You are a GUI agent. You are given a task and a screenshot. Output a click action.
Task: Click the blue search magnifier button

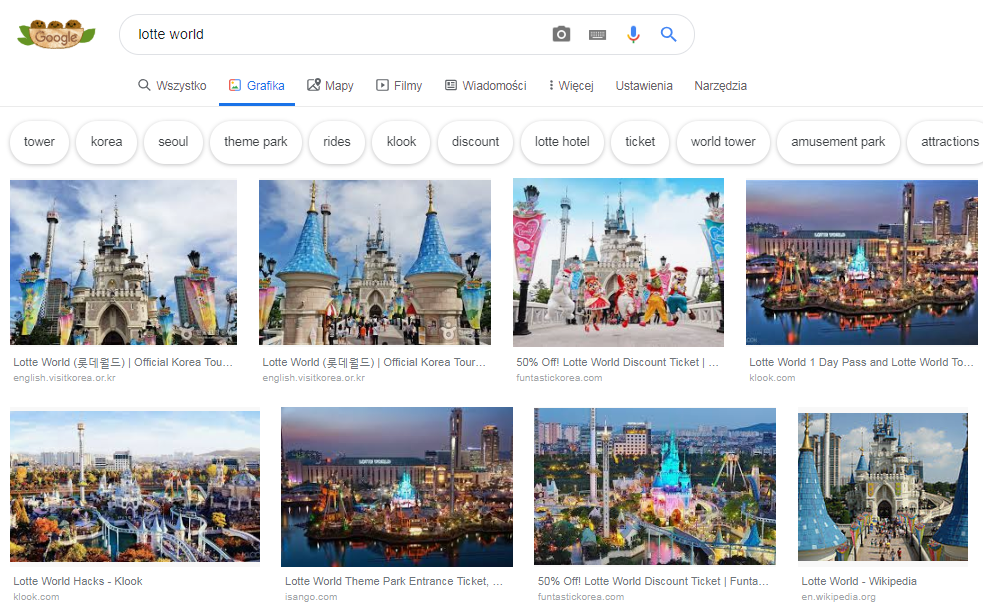click(668, 34)
